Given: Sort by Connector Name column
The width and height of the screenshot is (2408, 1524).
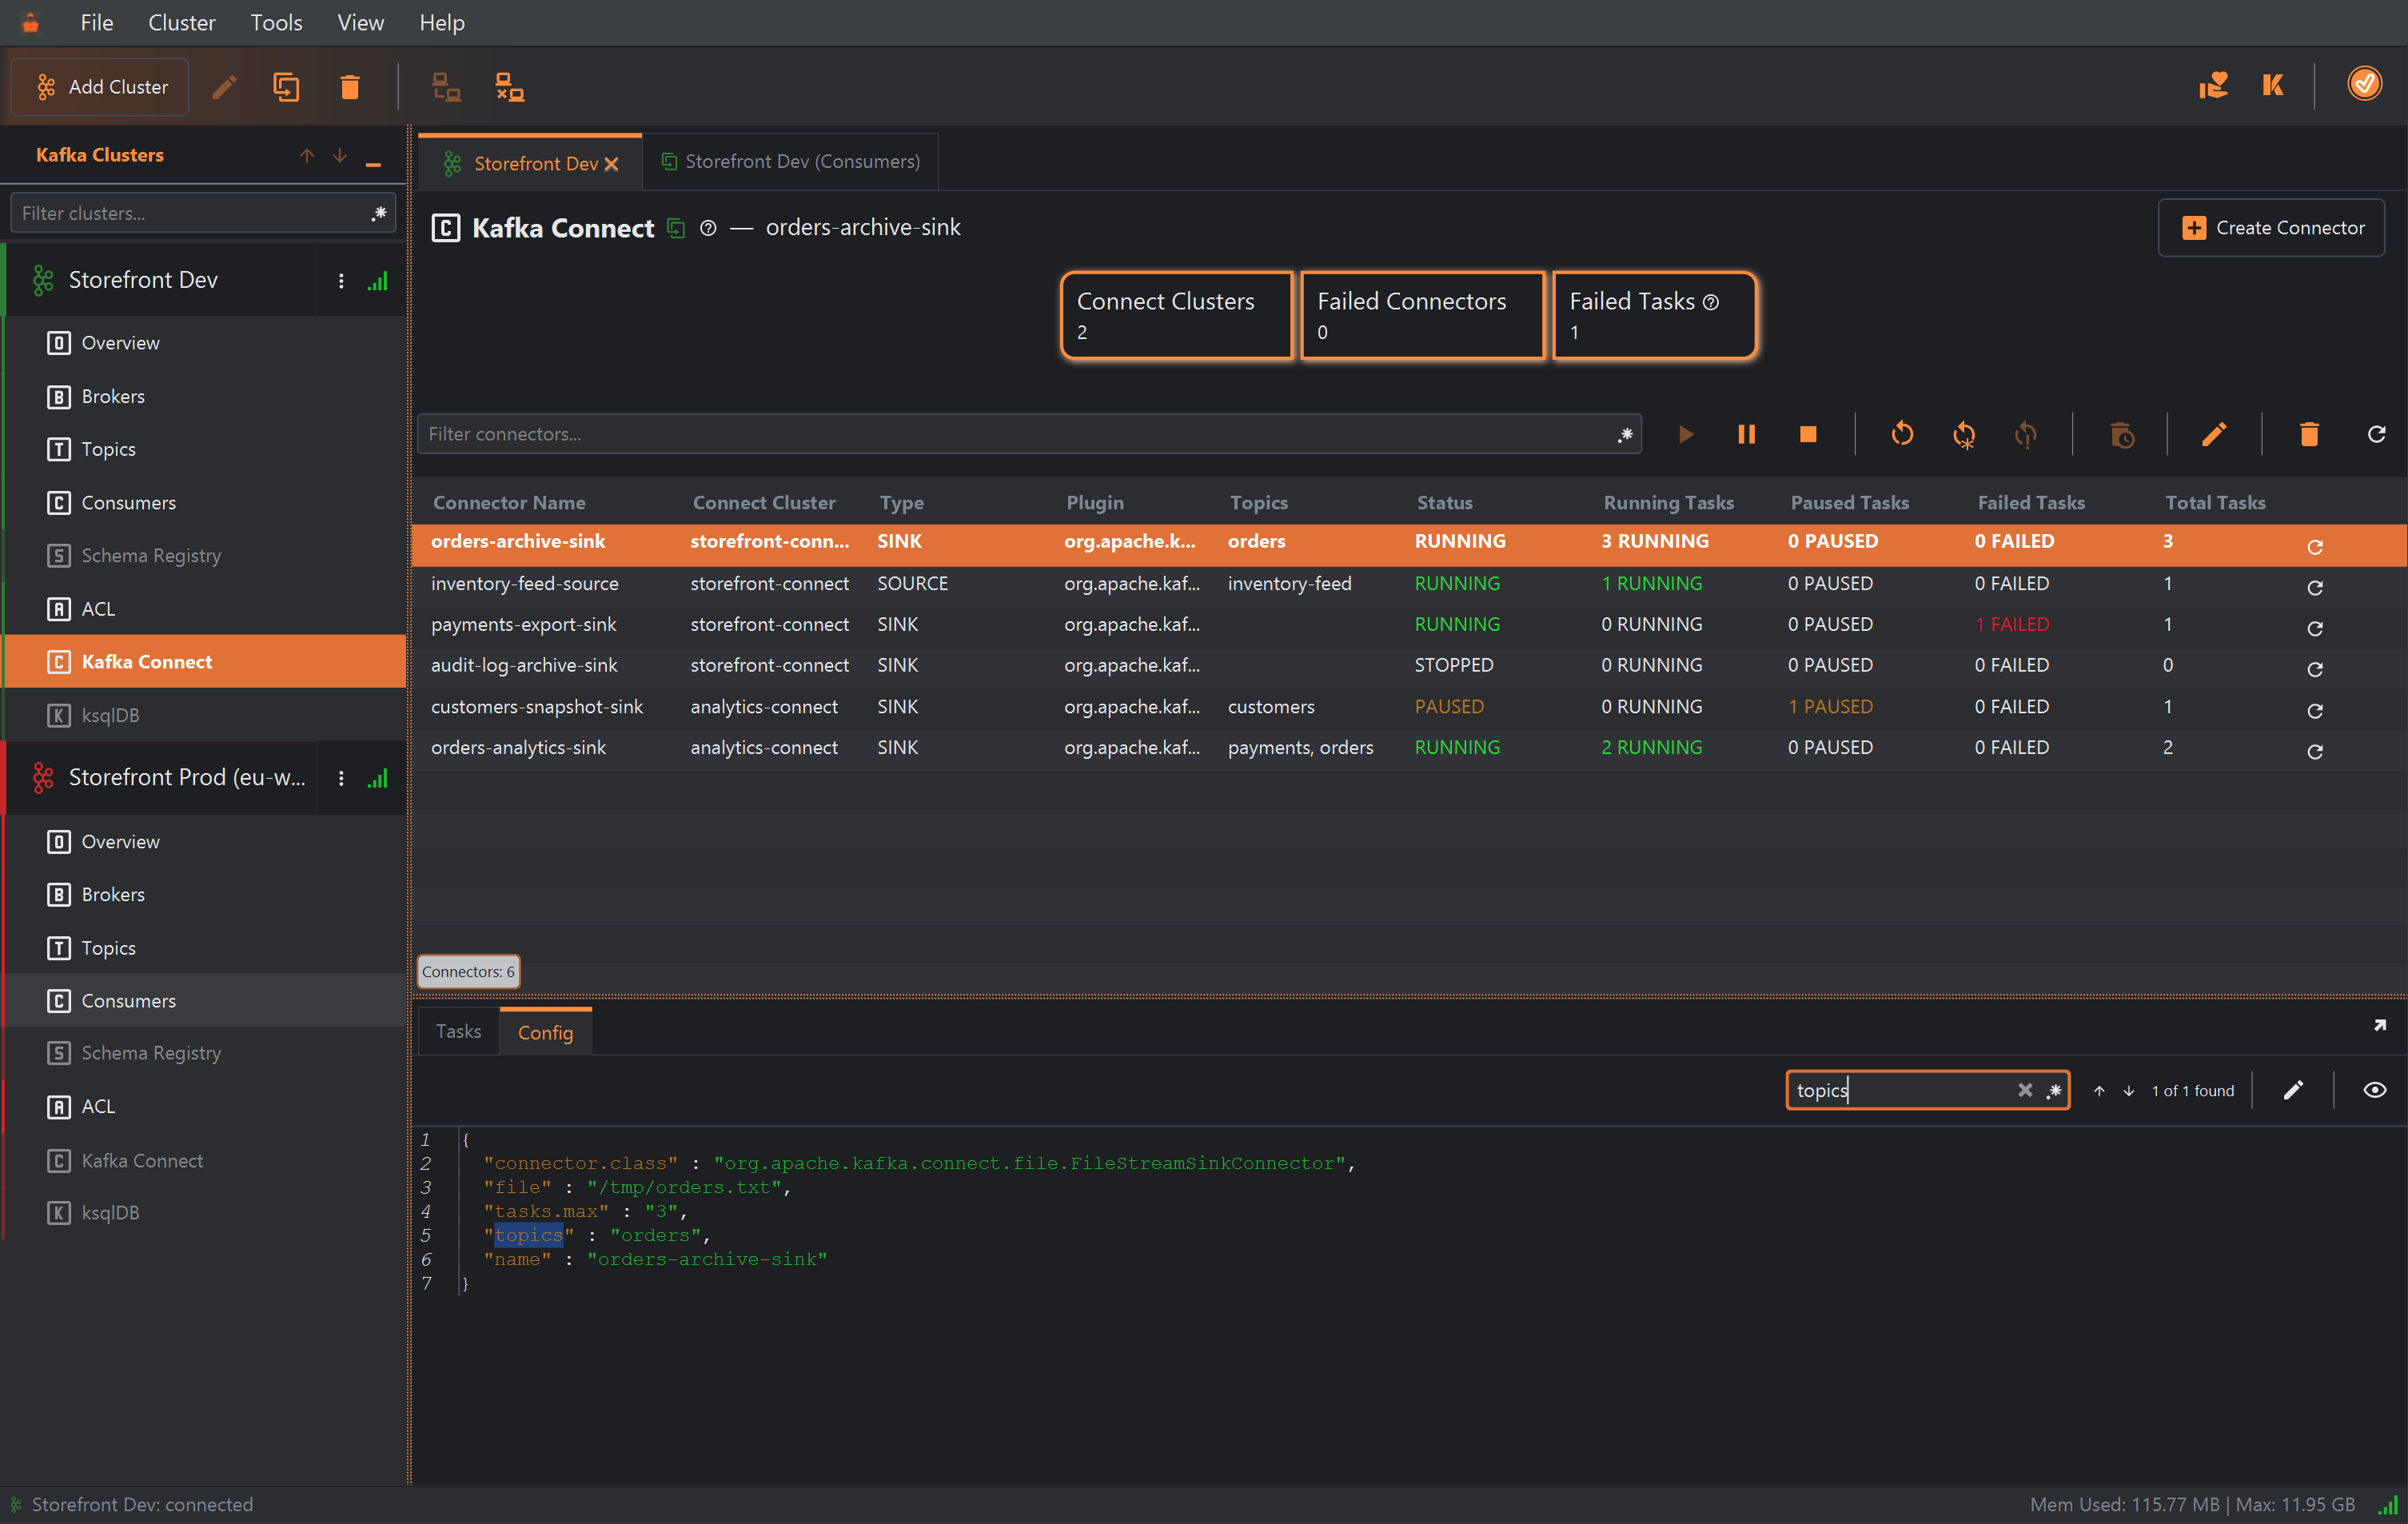Looking at the screenshot, I should pos(509,503).
